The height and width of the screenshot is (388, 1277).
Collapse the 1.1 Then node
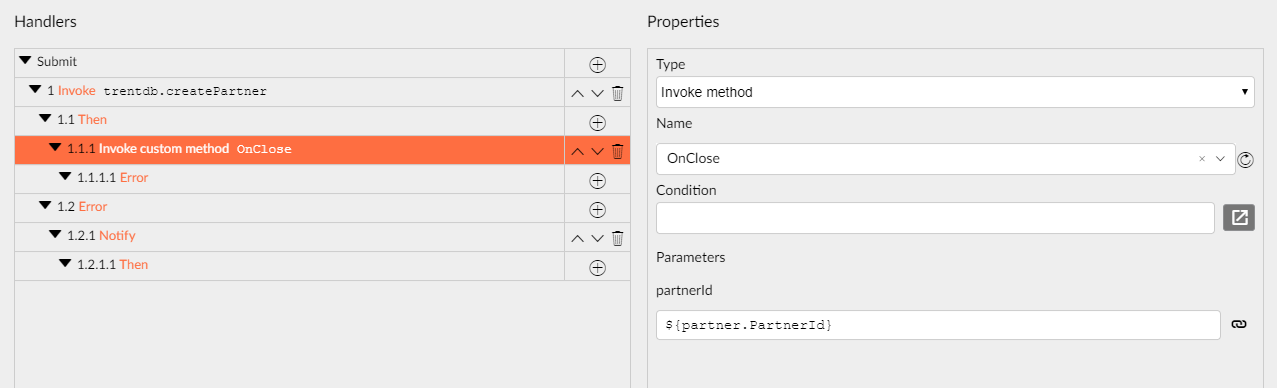pos(46,119)
